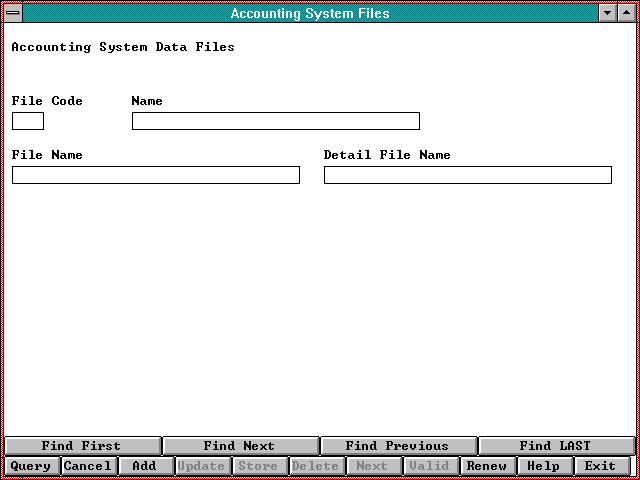This screenshot has height=480, width=640.
Task: Cancel the current operation
Action: (x=88, y=466)
